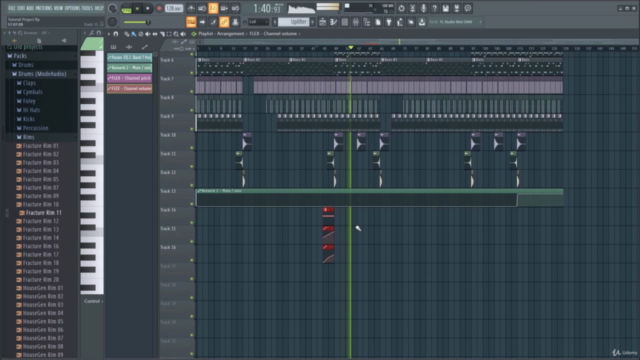Toggle wait for input to start playing
The height and width of the screenshot is (360, 640).
point(202,8)
